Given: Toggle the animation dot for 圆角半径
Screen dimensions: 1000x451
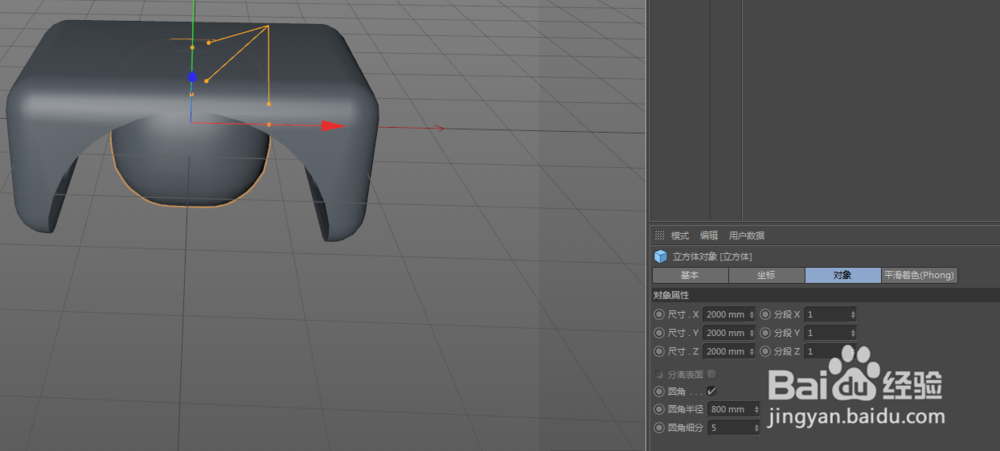Looking at the screenshot, I should point(659,410).
